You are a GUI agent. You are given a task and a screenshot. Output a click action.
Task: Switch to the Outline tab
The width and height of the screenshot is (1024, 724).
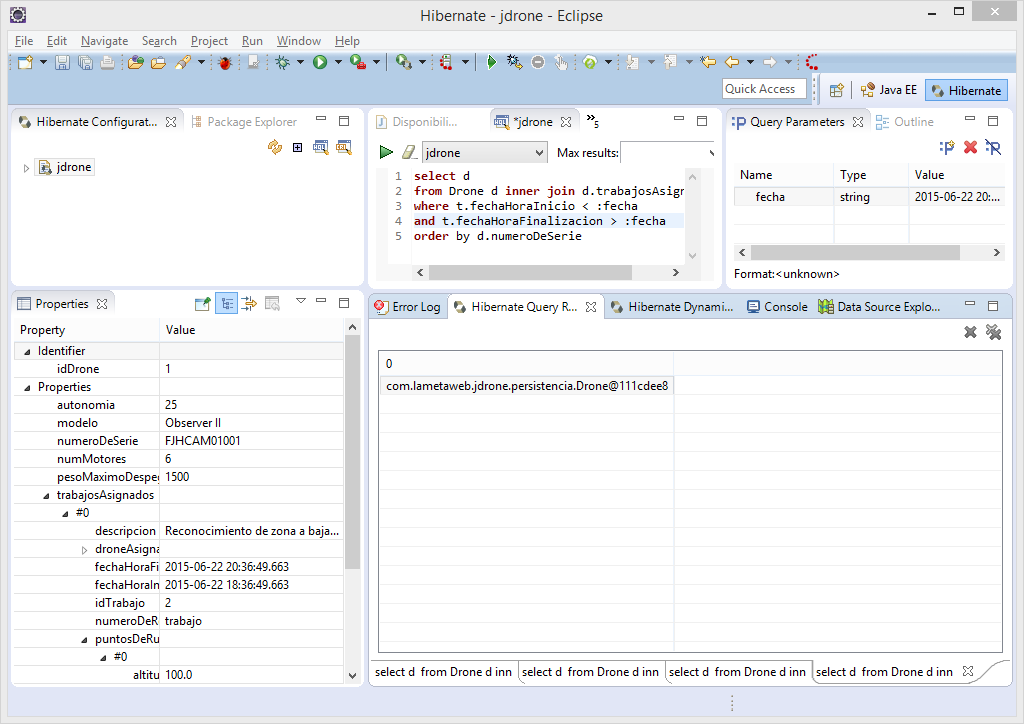pyautogui.click(x=905, y=121)
